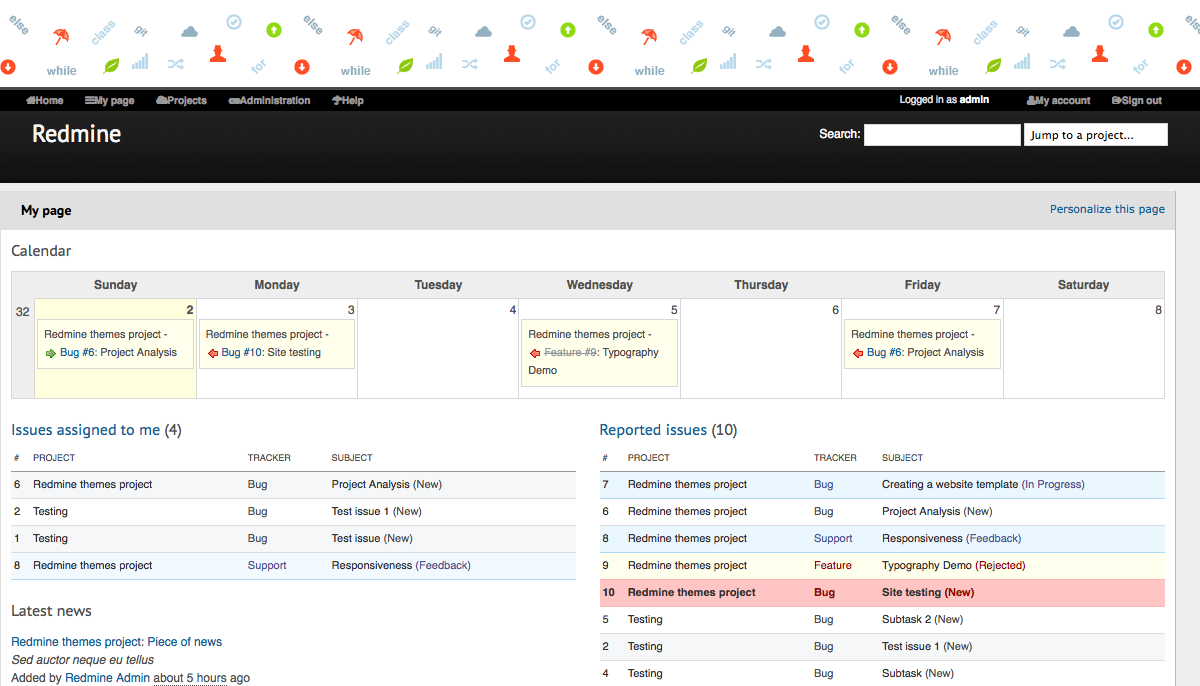Click the about 5 hours timestamp link

[x=190, y=678]
